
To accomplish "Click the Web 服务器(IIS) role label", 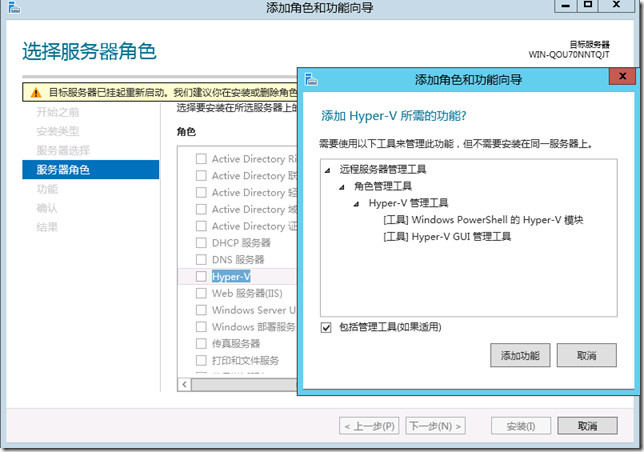I will coord(247,293).
